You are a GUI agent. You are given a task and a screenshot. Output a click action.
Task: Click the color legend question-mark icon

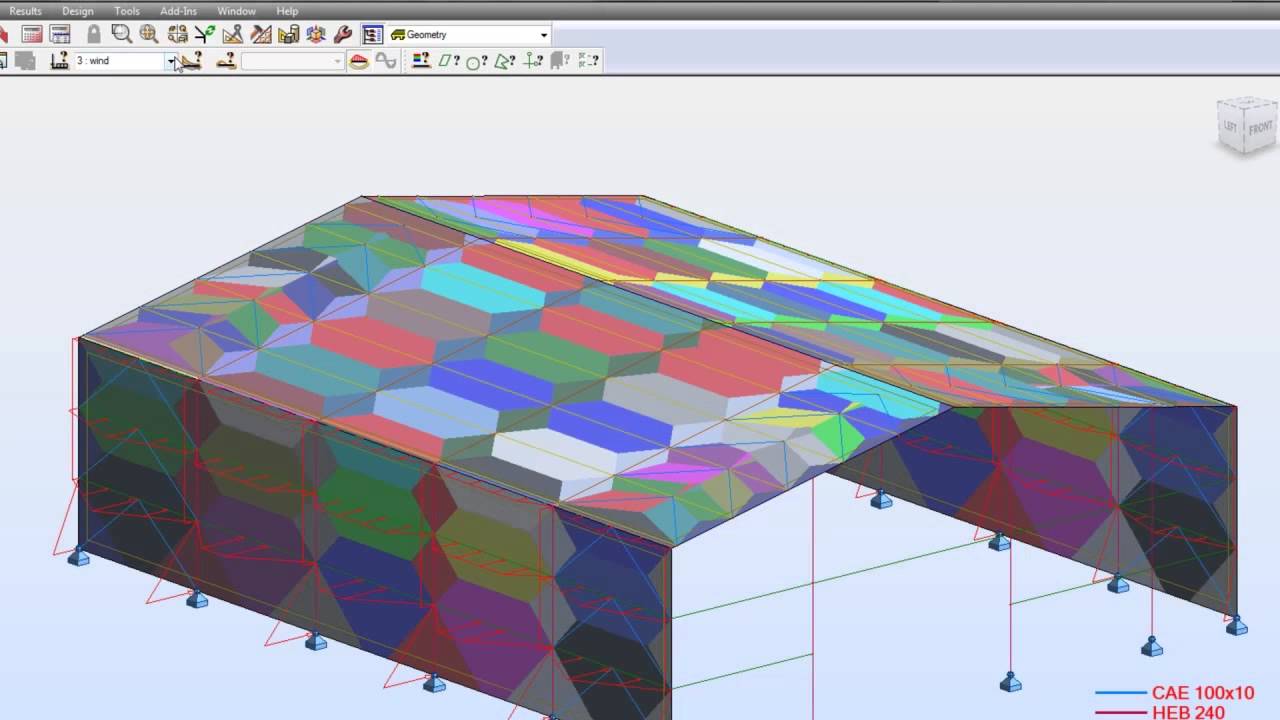[421, 61]
